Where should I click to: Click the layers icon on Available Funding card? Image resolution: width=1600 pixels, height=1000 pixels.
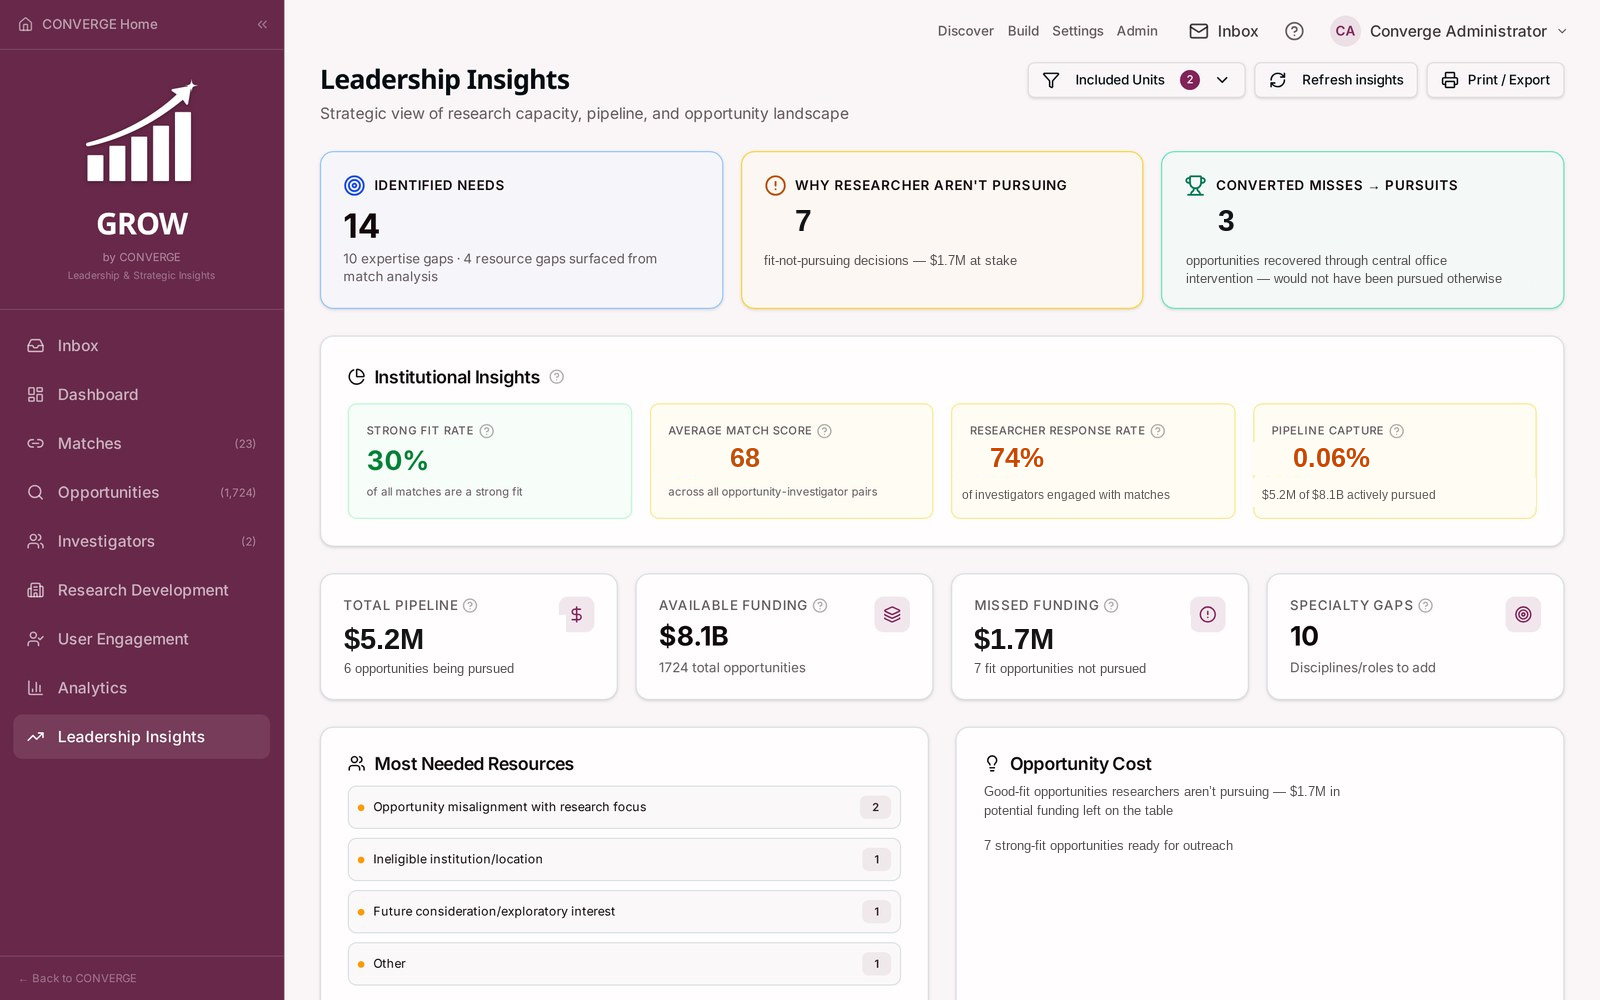pyautogui.click(x=892, y=614)
